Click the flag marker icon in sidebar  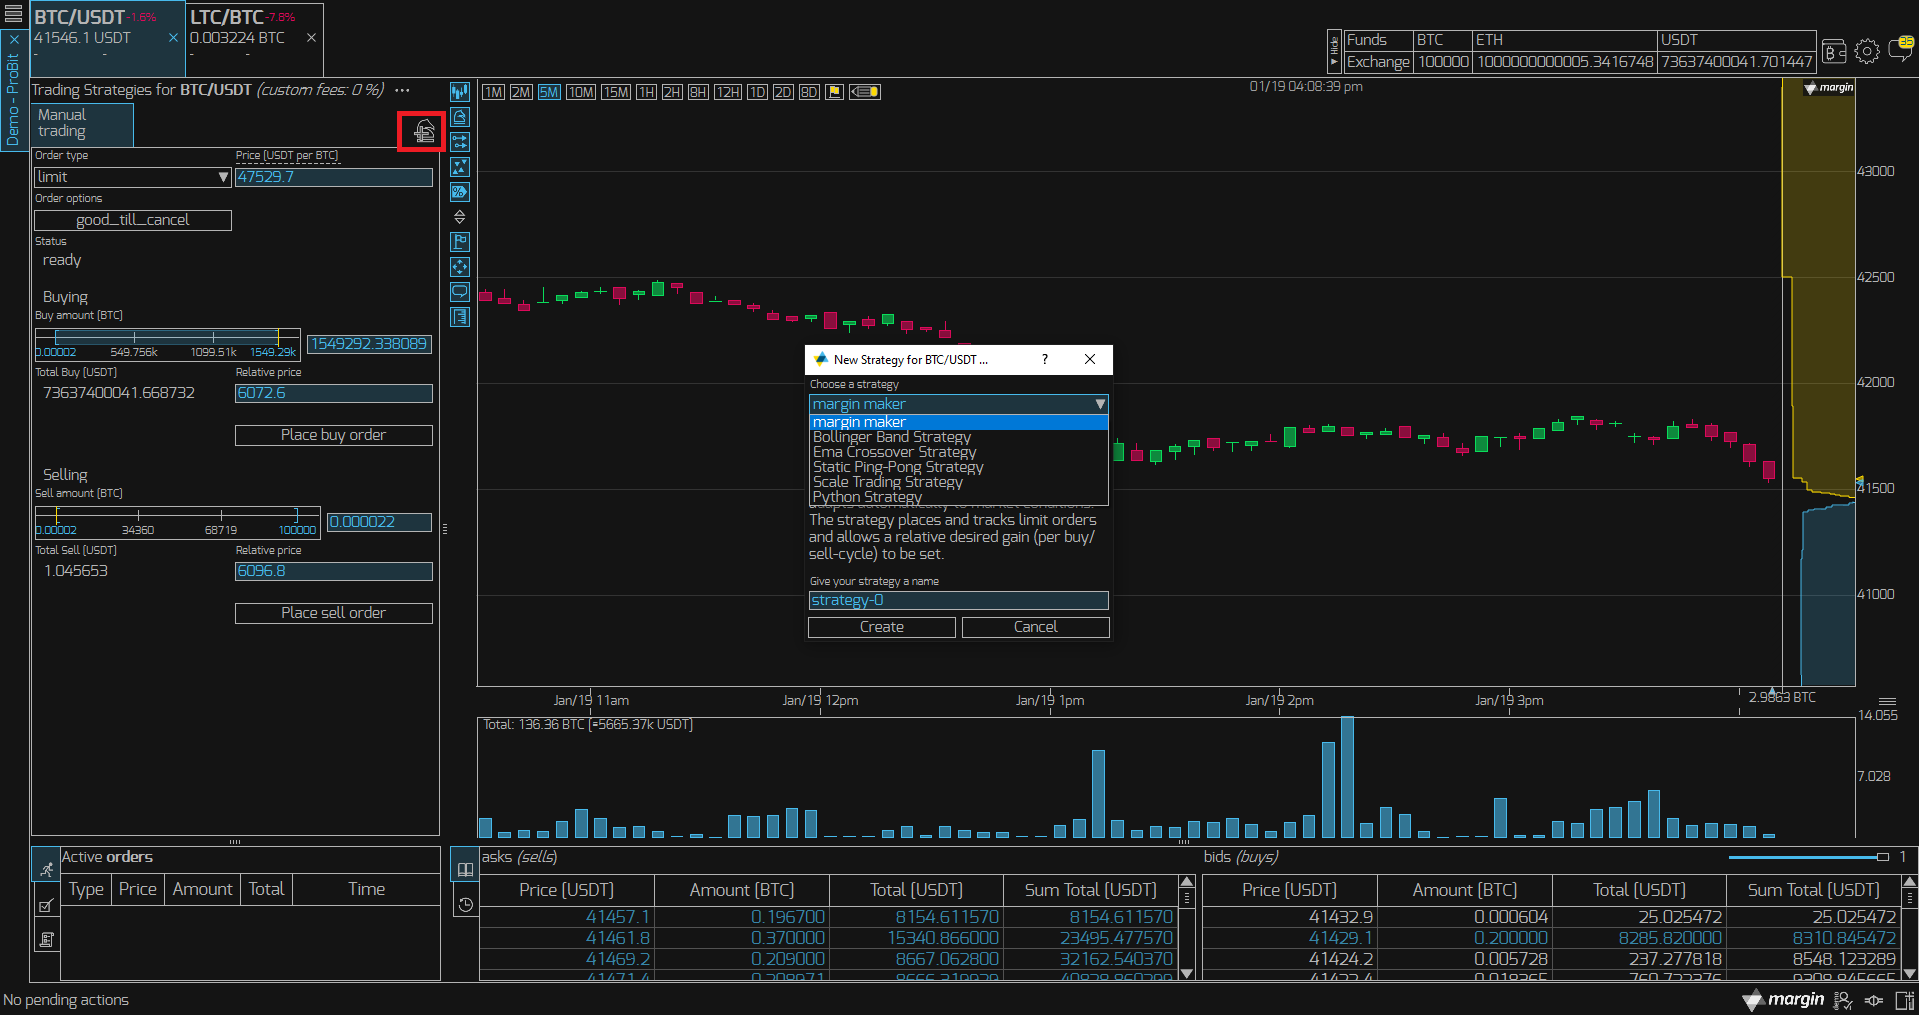click(x=460, y=242)
